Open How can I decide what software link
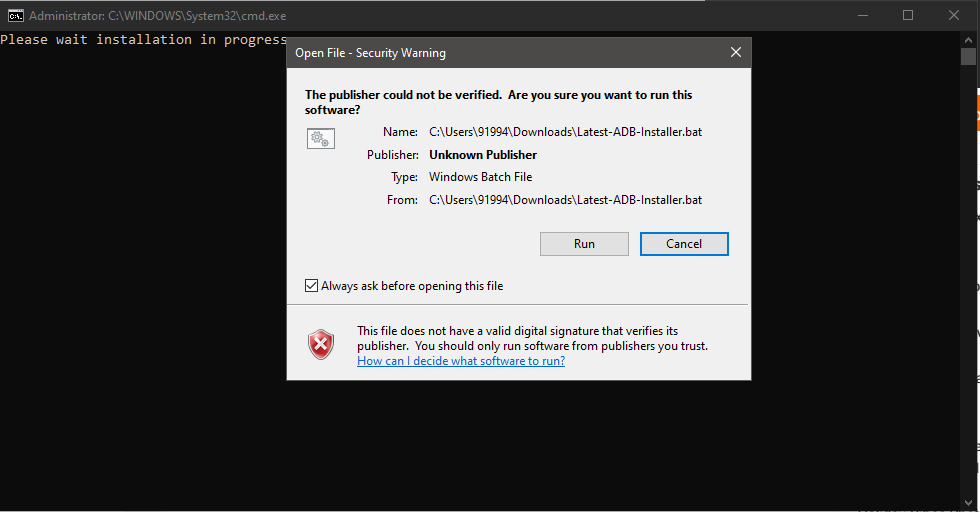 click(x=461, y=361)
